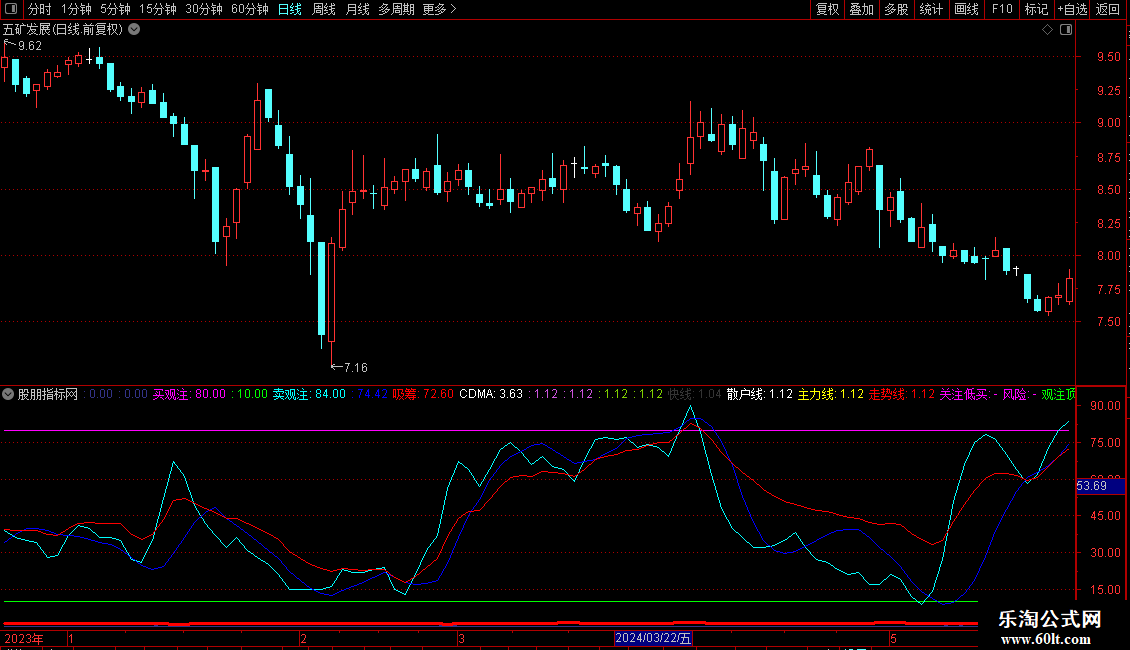The width and height of the screenshot is (1130, 650).
Task: Switch to the 15分钟 period tab
Action: (x=157, y=9)
